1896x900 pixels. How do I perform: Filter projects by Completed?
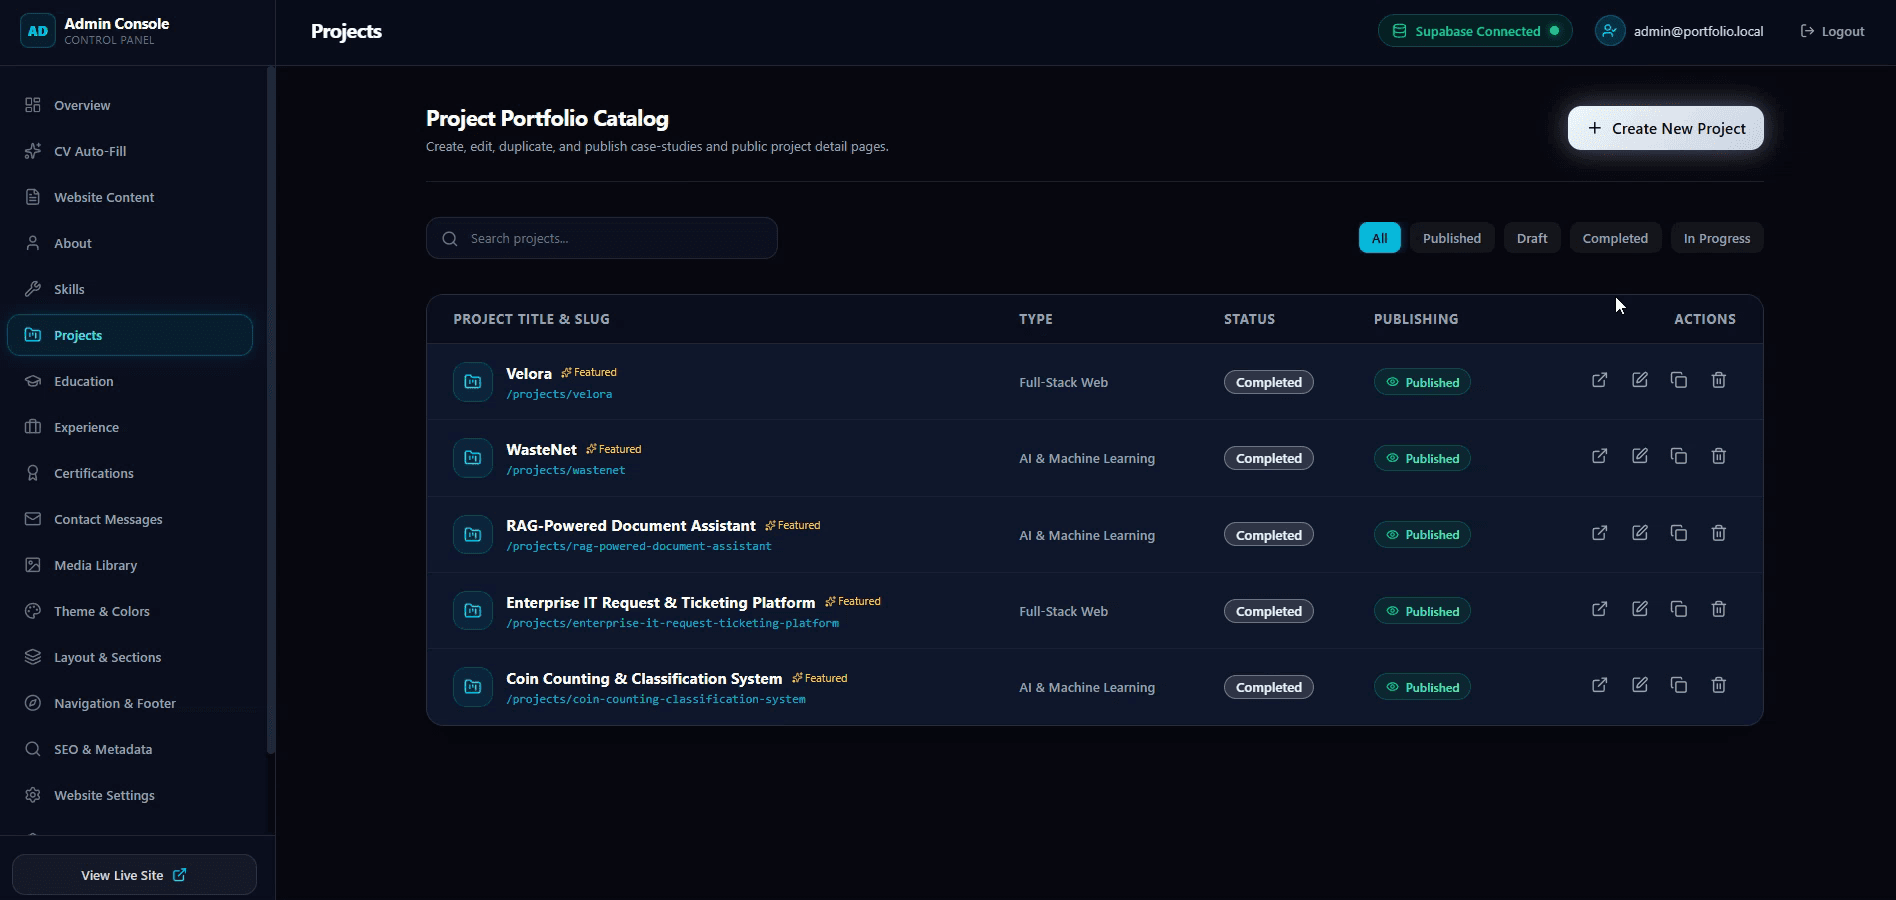[1615, 238]
